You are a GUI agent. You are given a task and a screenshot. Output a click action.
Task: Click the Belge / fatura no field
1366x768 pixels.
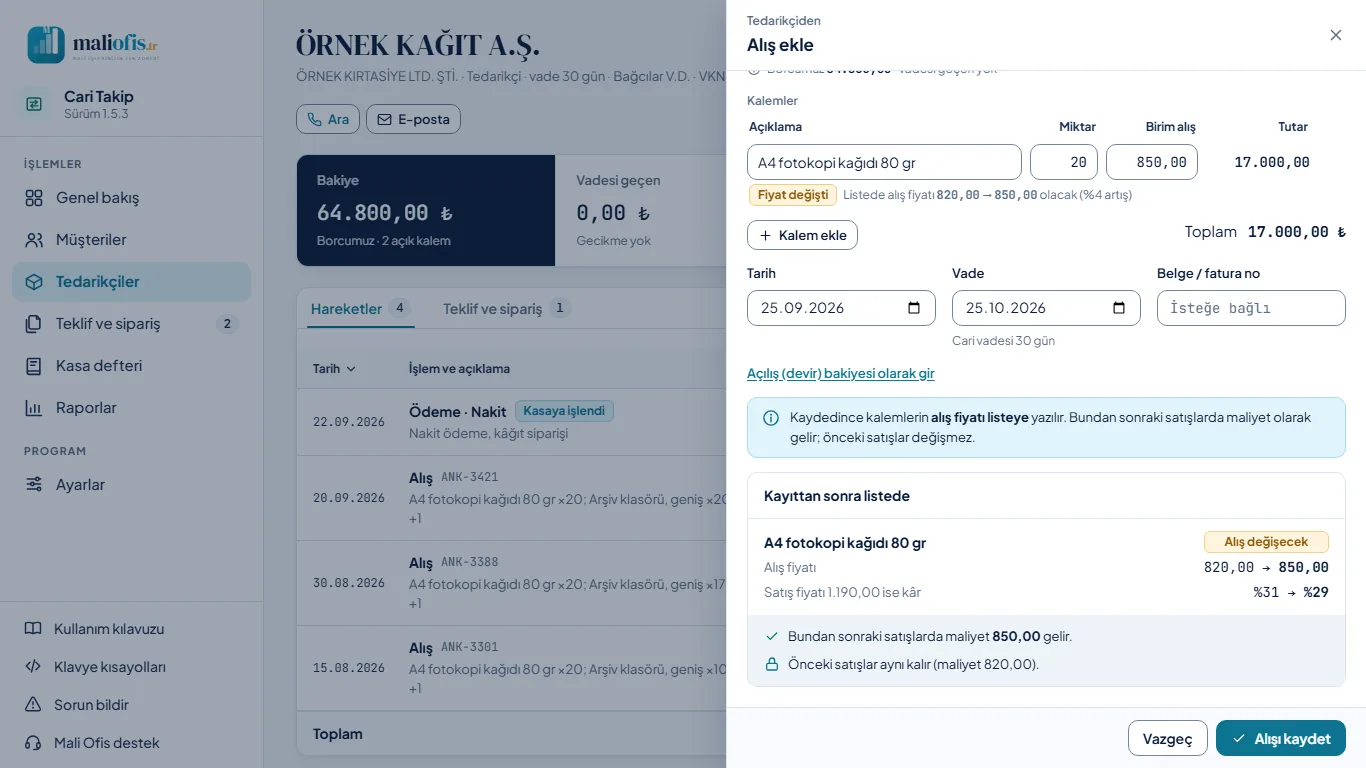point(1251,308)
